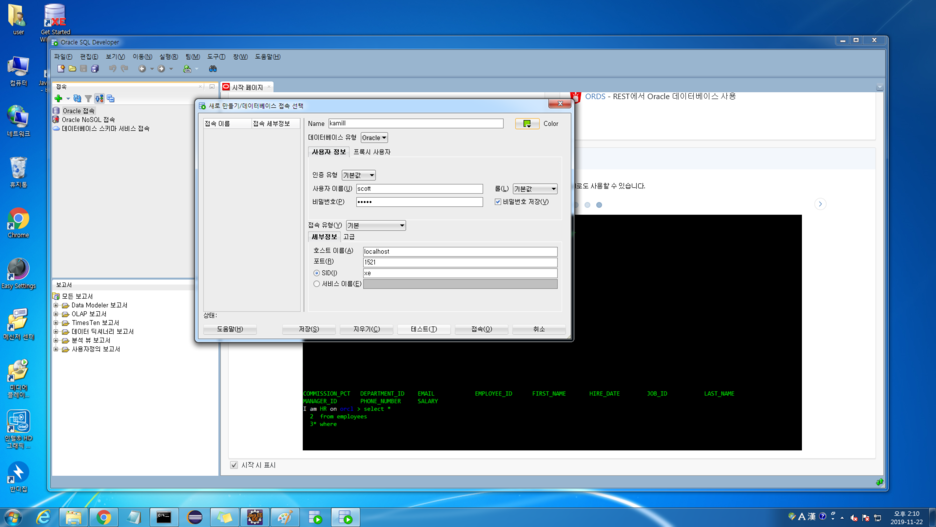The image size is (936, 527).
Task: Click next arrow on start page carousel
Action: [820, 204]
